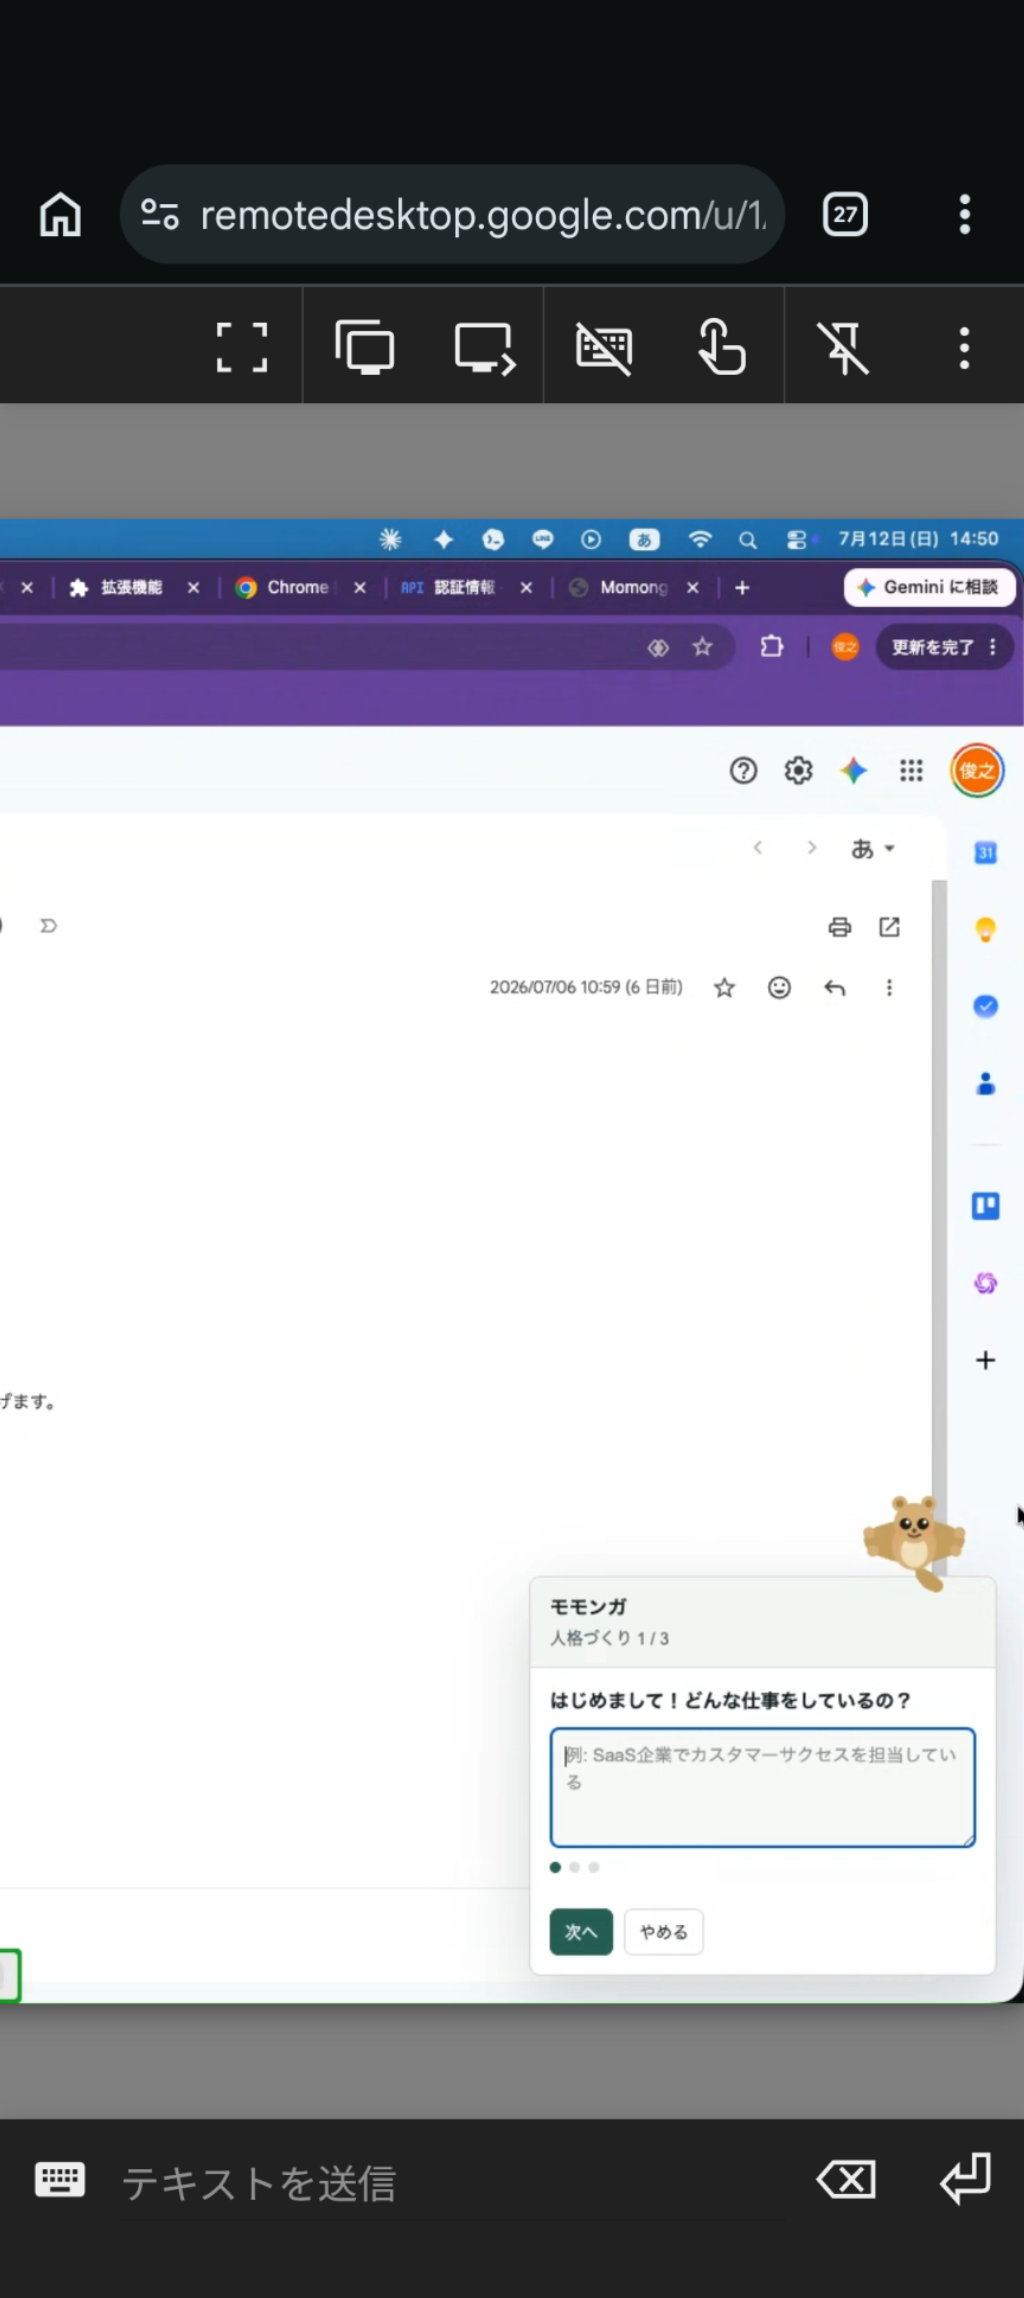Screen dimensions: 1024x2298
Task: Expand the あ input tools dropdown
Action: (872, 849)
